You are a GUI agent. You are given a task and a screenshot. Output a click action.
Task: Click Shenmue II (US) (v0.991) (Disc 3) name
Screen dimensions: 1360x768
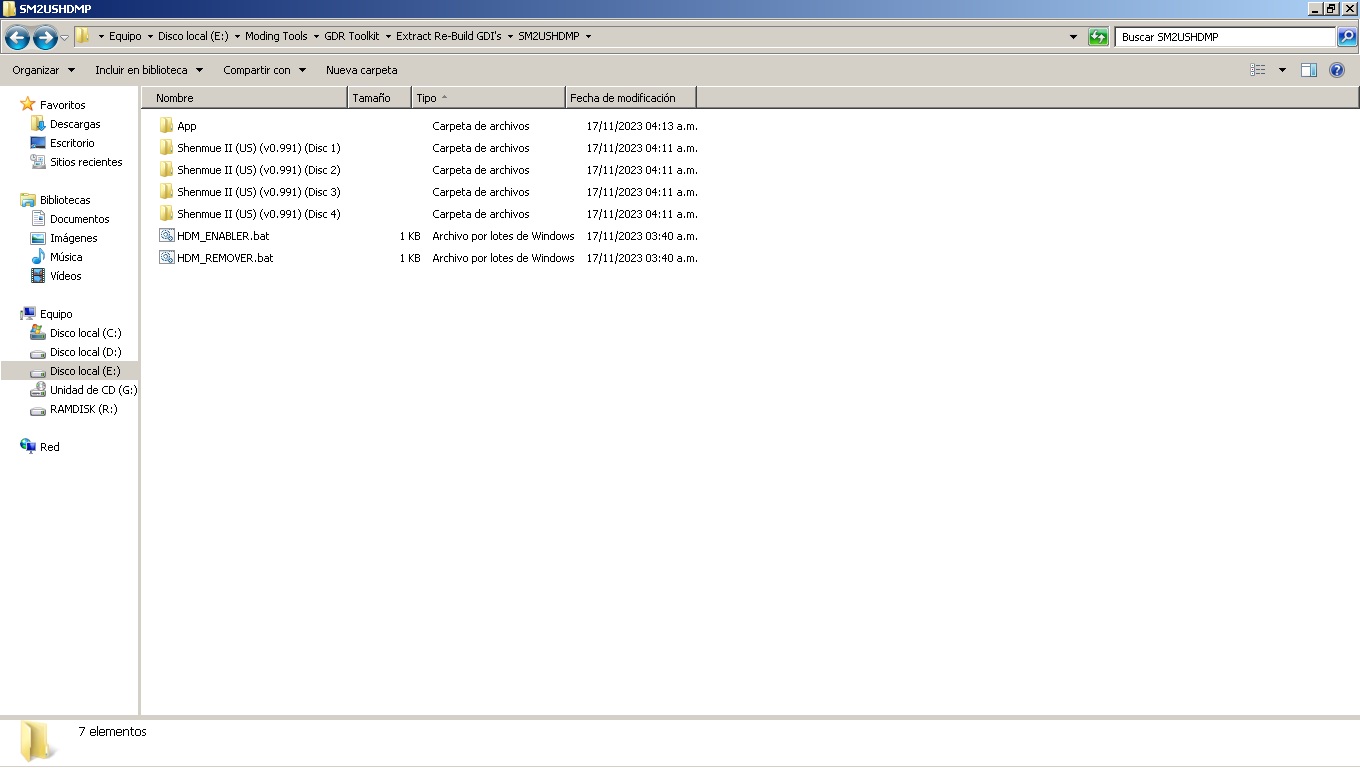point(259,192)
